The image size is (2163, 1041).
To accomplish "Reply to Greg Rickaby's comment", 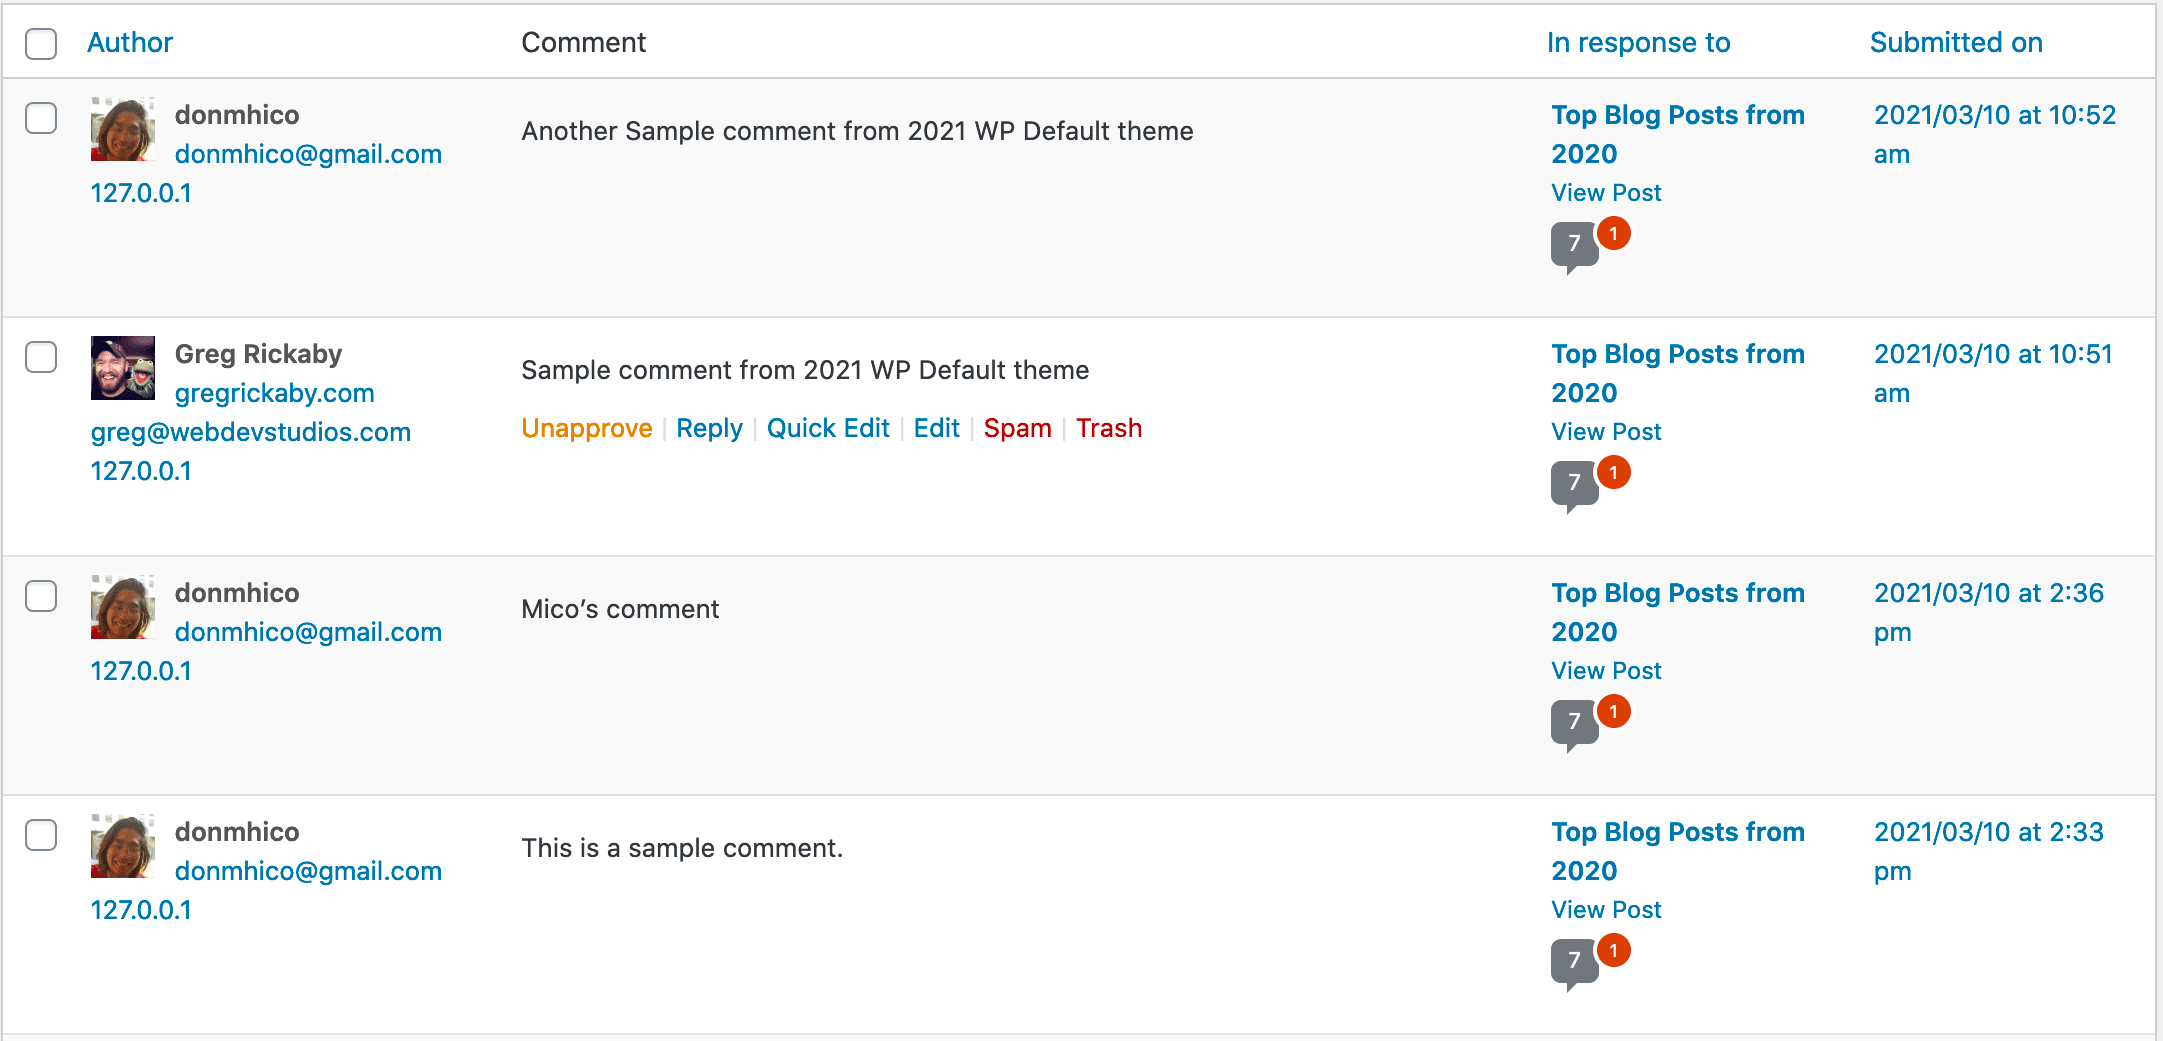I will click(709, 428).
